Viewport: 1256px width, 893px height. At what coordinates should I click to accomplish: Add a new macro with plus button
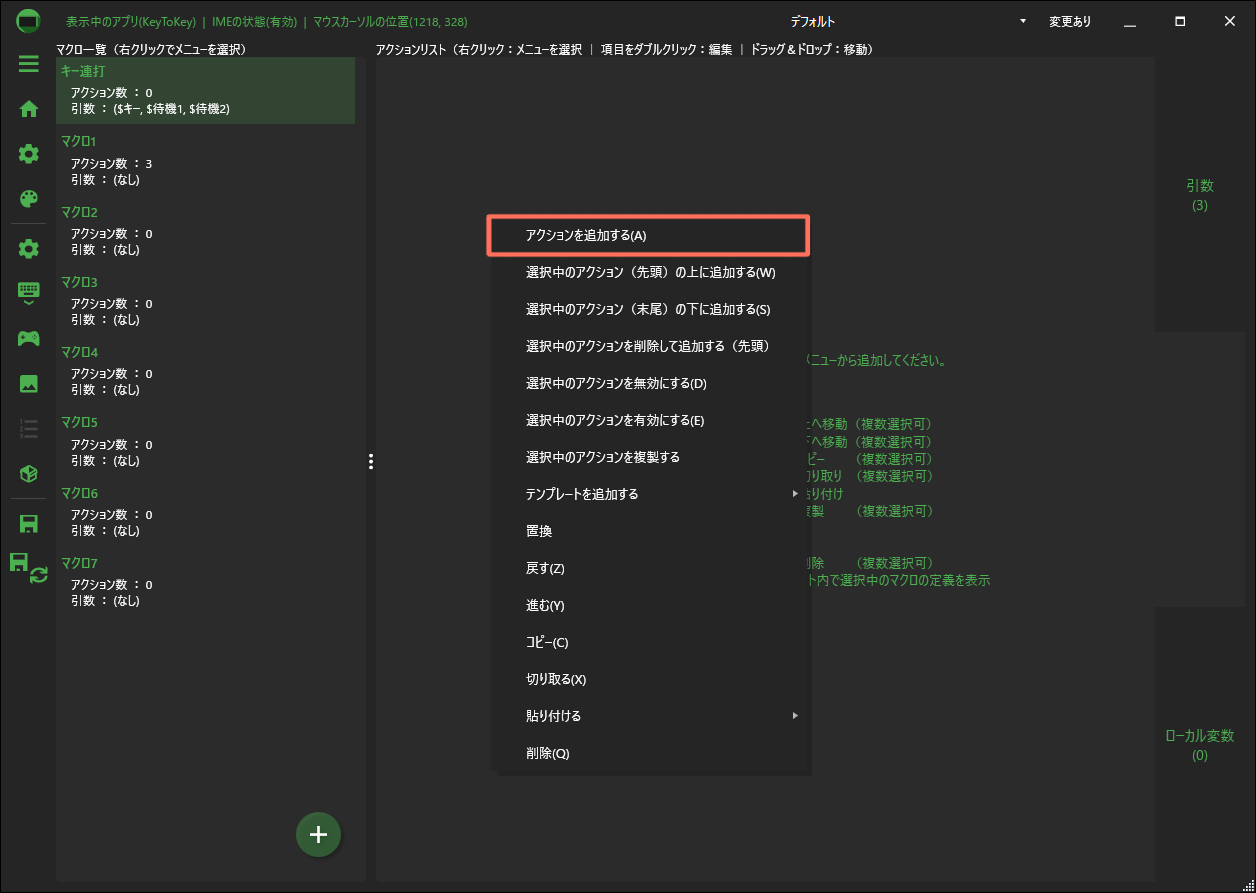click(x=318, y=834)
